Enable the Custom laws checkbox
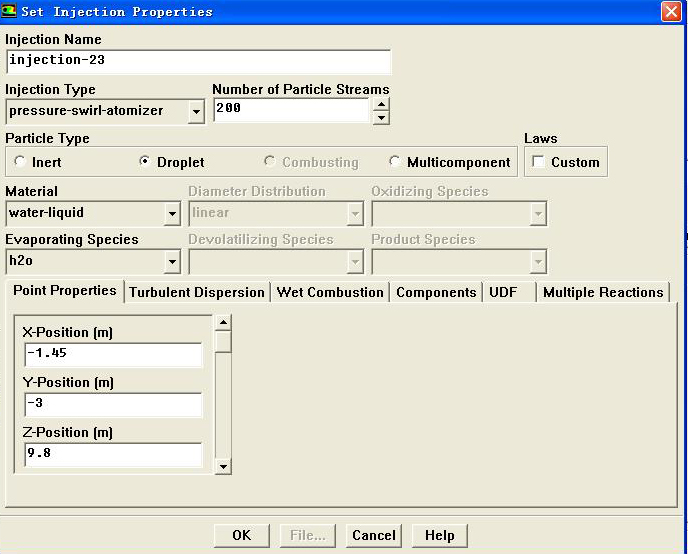 [539, 162]
